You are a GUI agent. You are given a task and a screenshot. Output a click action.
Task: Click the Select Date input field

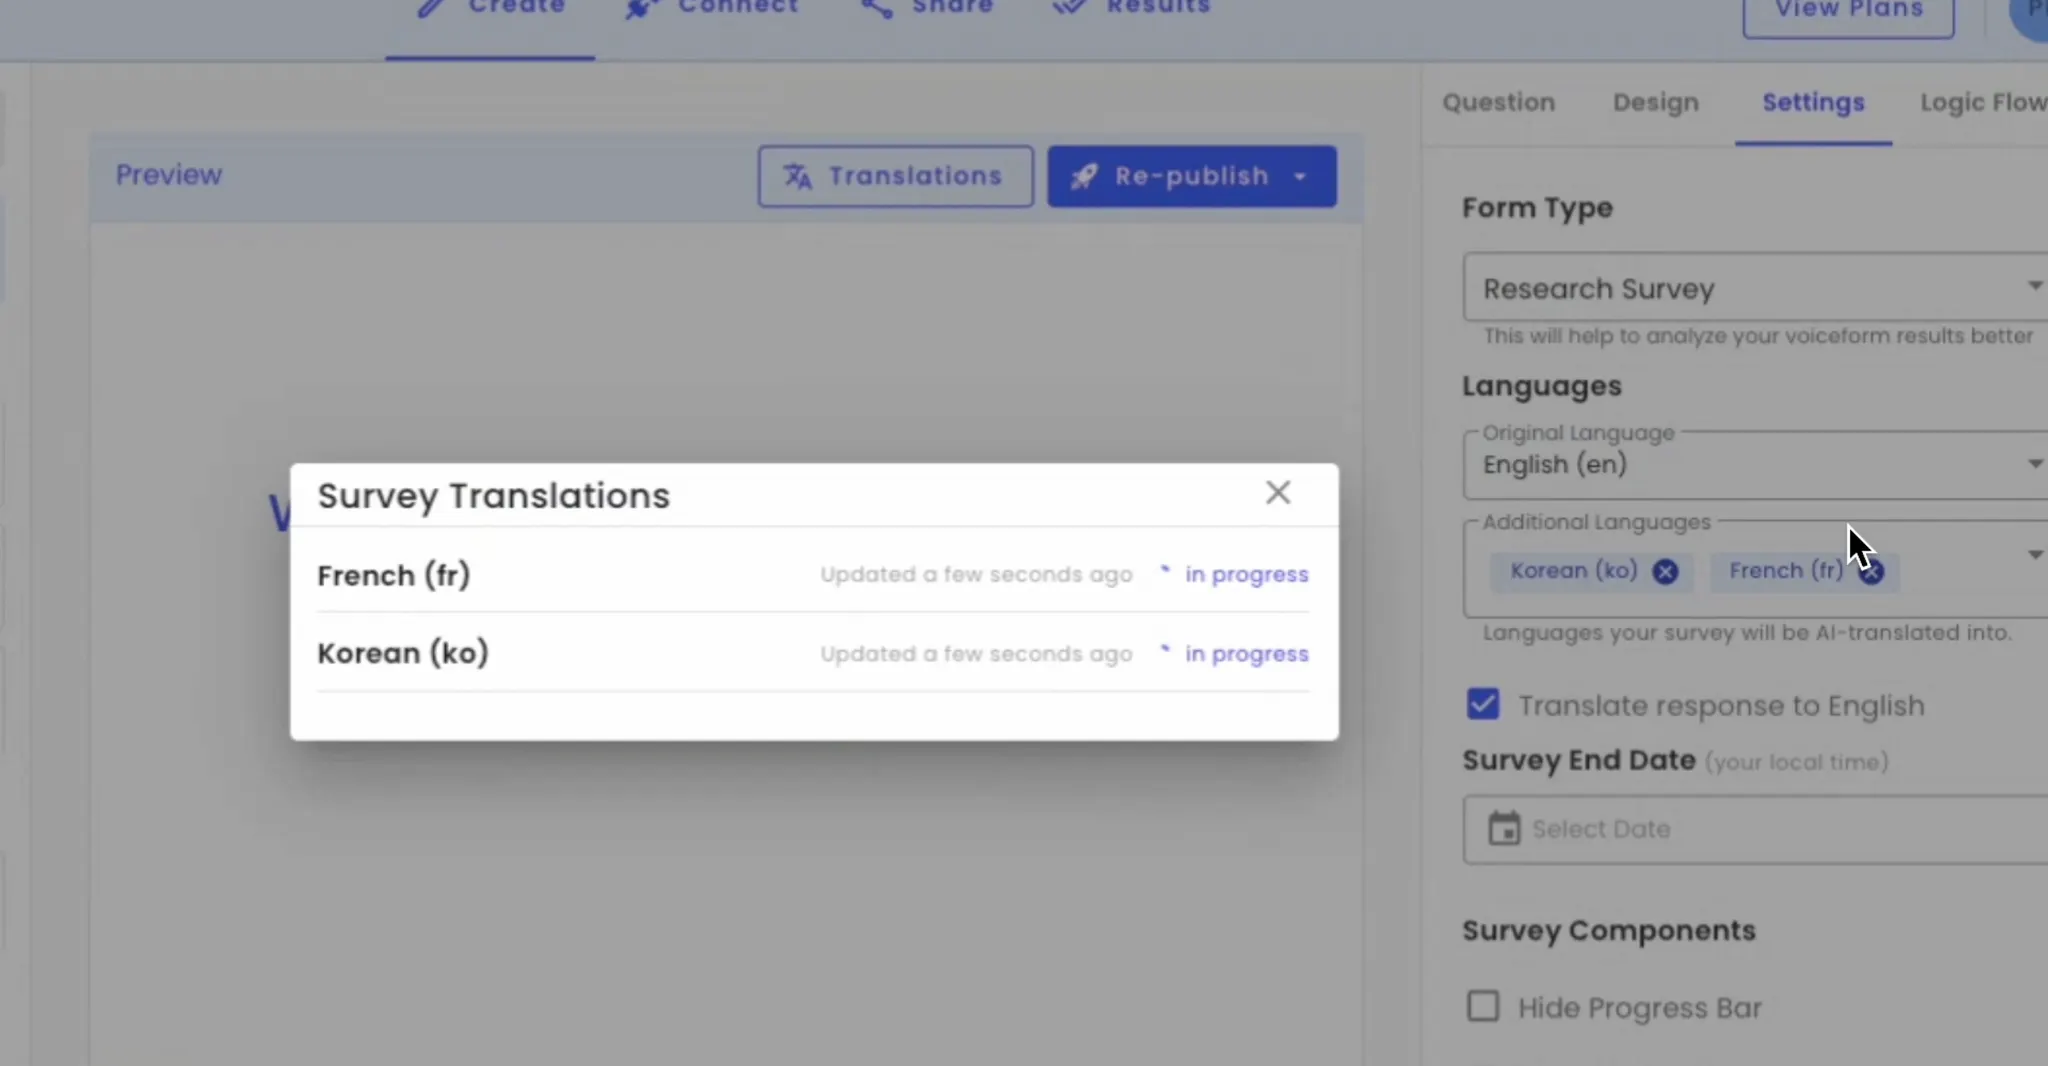1755,829
